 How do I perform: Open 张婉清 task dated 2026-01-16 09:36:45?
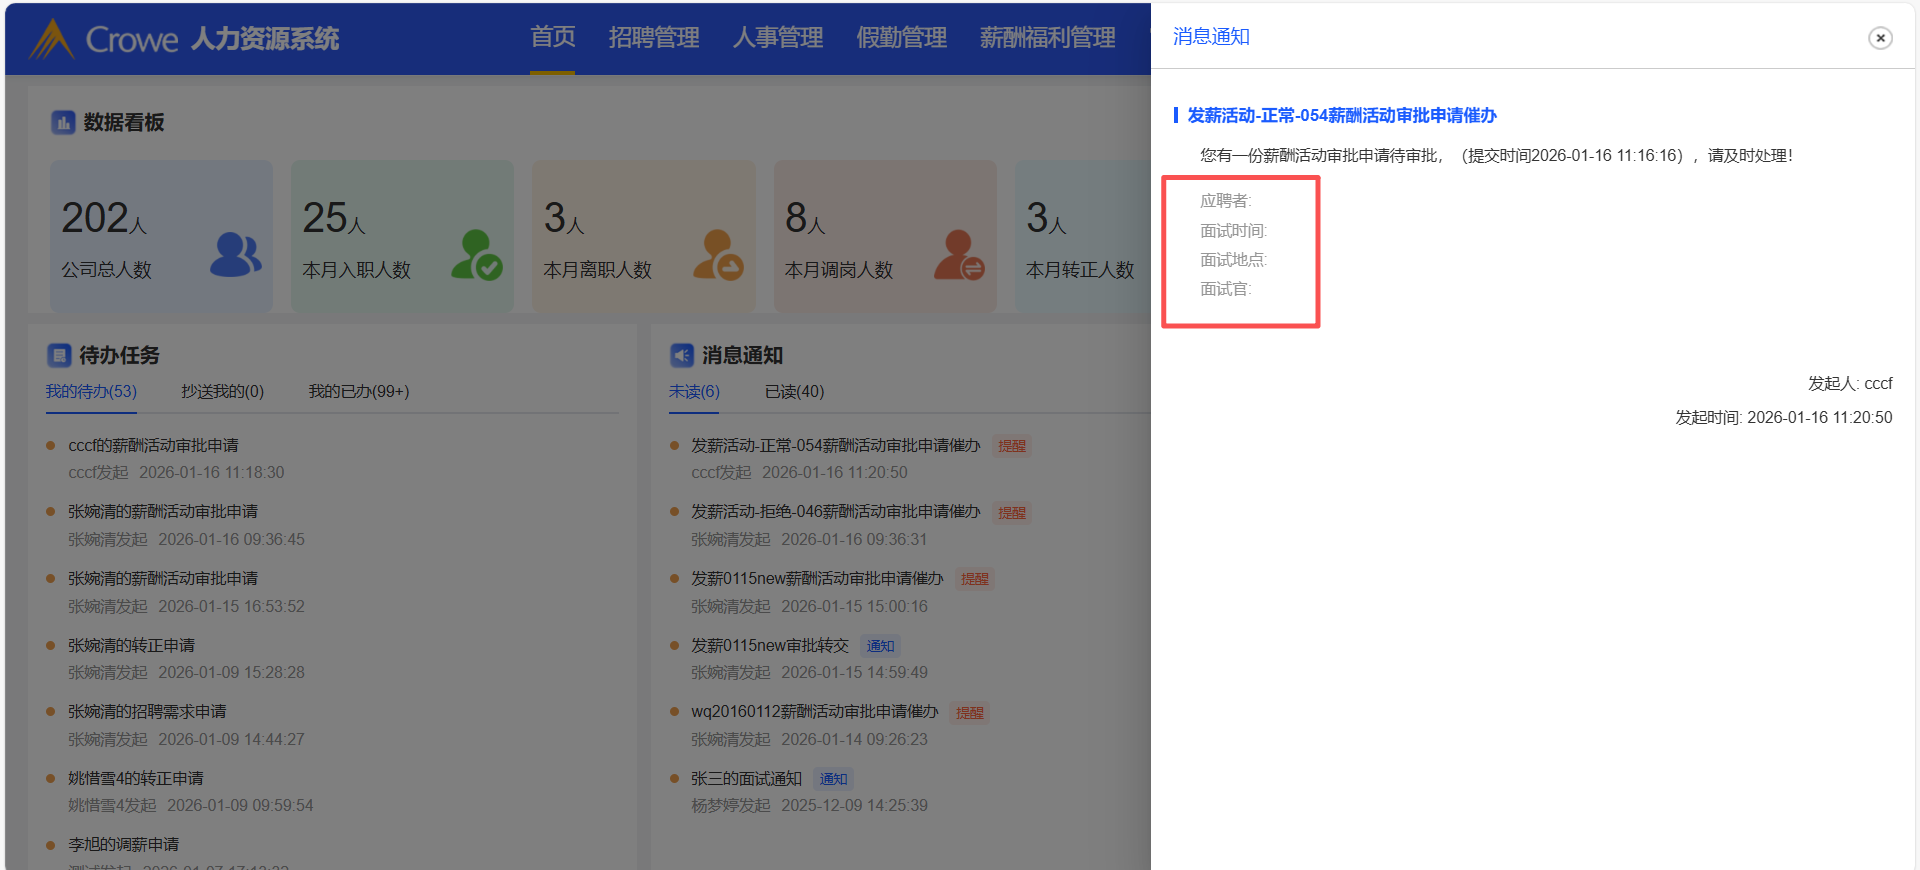click(163, 512)
